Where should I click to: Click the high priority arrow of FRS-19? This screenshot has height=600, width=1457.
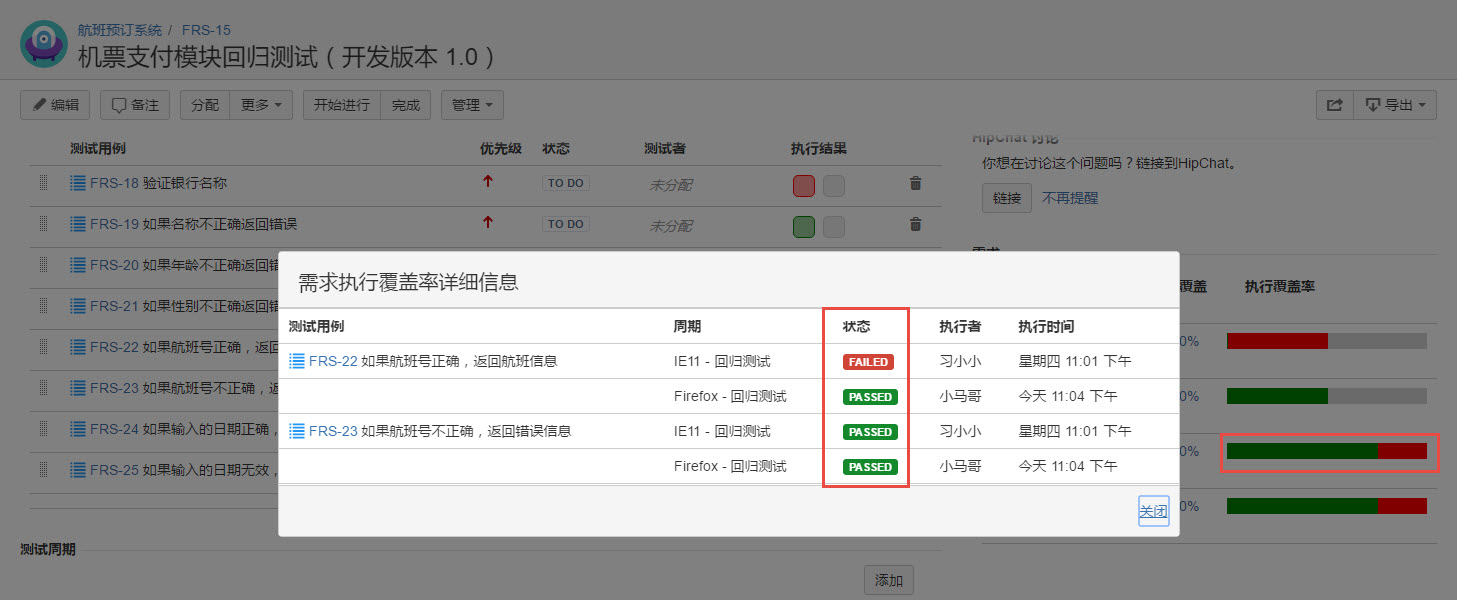click(x=488, y=222)
